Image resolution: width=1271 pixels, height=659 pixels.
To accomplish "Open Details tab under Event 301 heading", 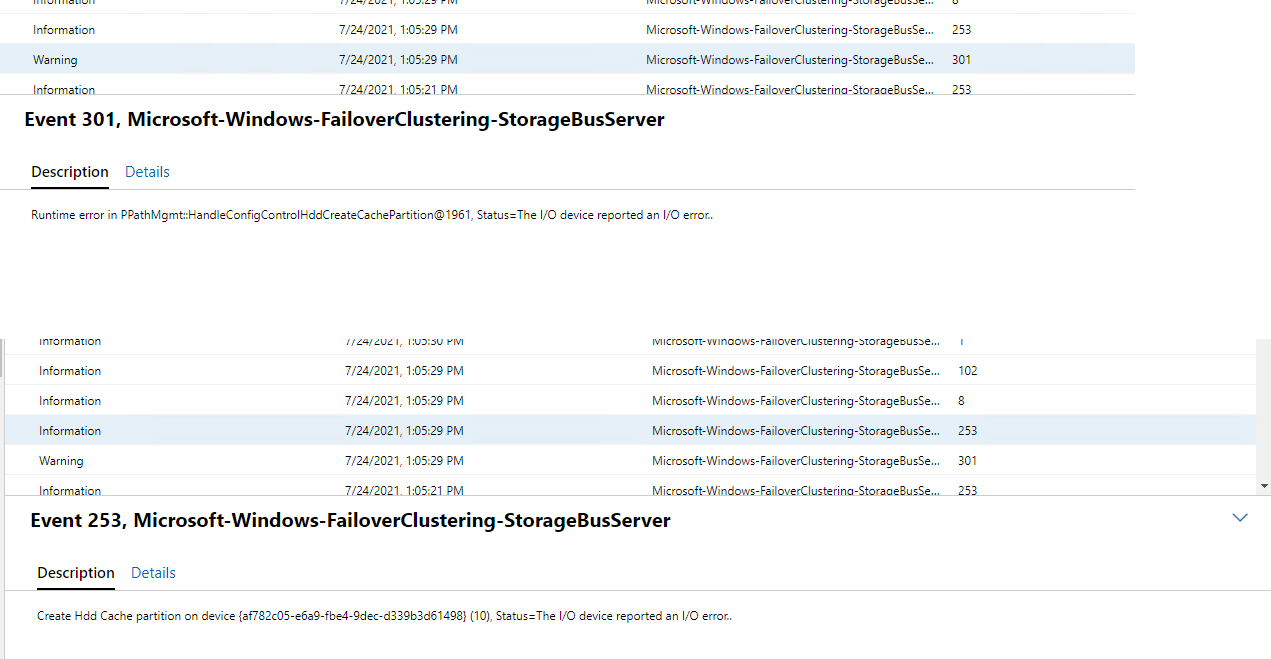I will (147, 172).
